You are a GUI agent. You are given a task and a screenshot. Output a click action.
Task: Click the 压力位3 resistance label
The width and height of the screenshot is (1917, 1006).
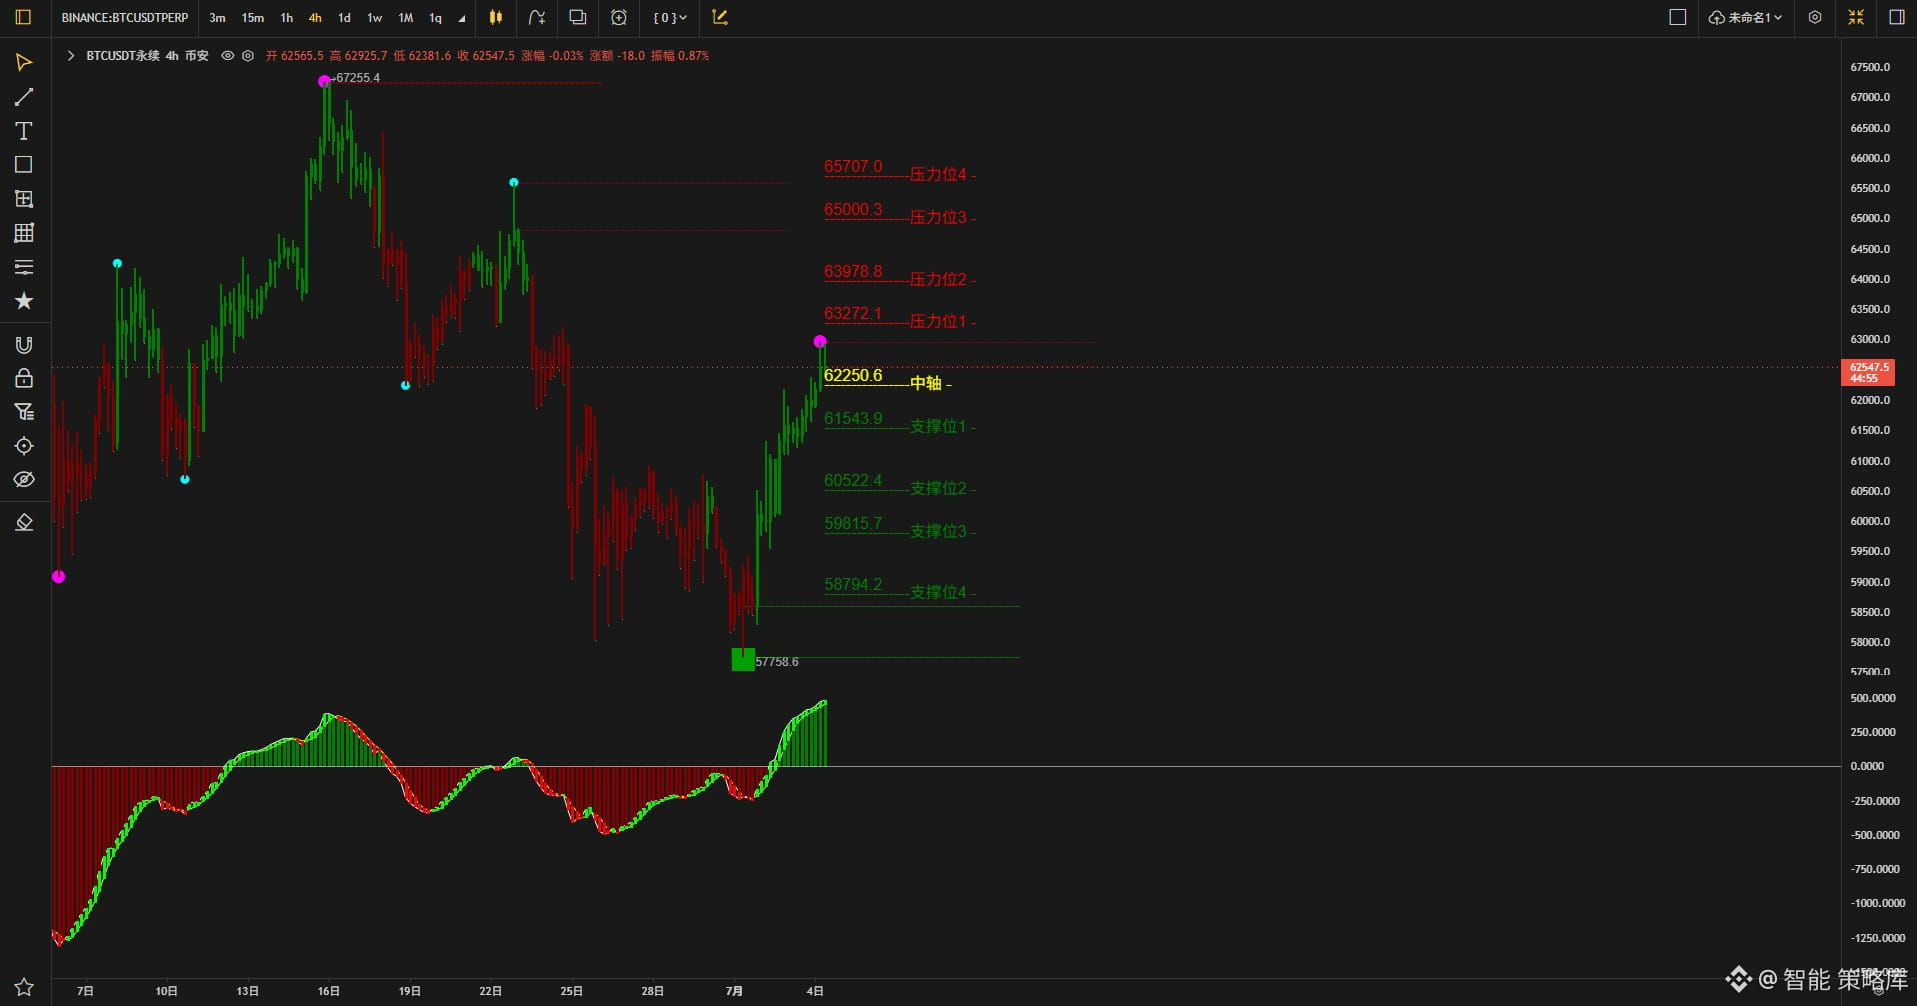(x=938, y=217)
